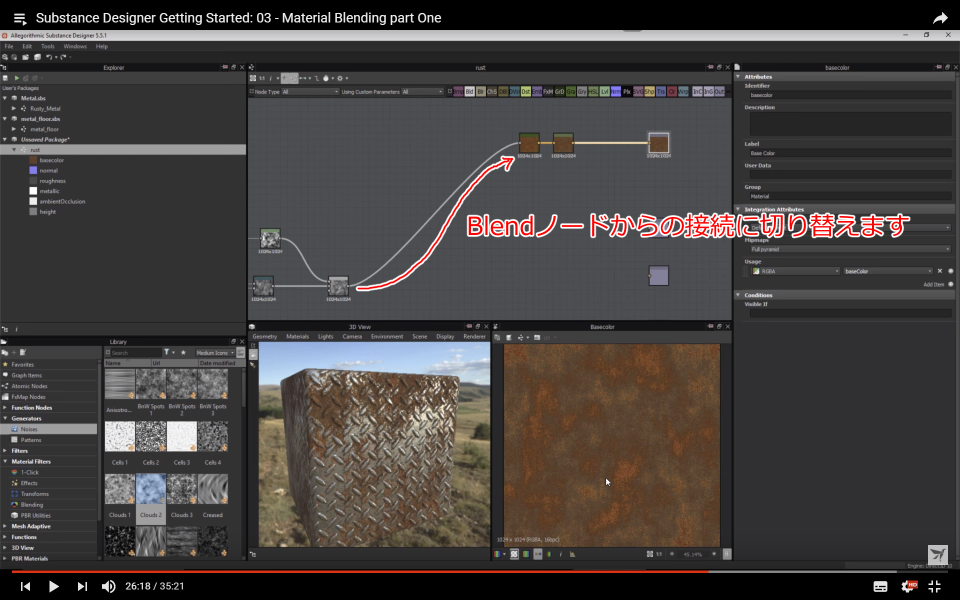Click the Identifier field containing basecolor
The image size is (960, 600).
coord(850,96)
